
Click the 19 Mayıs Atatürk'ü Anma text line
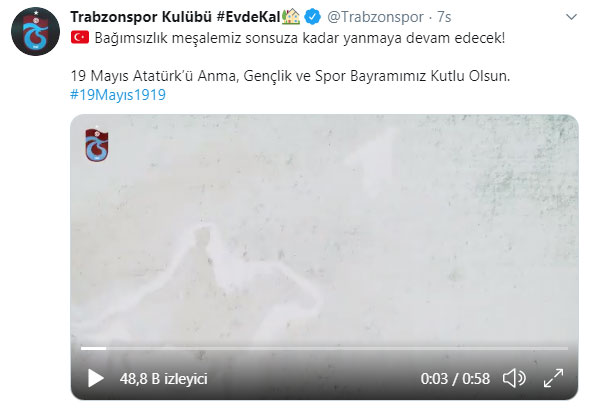290,76
